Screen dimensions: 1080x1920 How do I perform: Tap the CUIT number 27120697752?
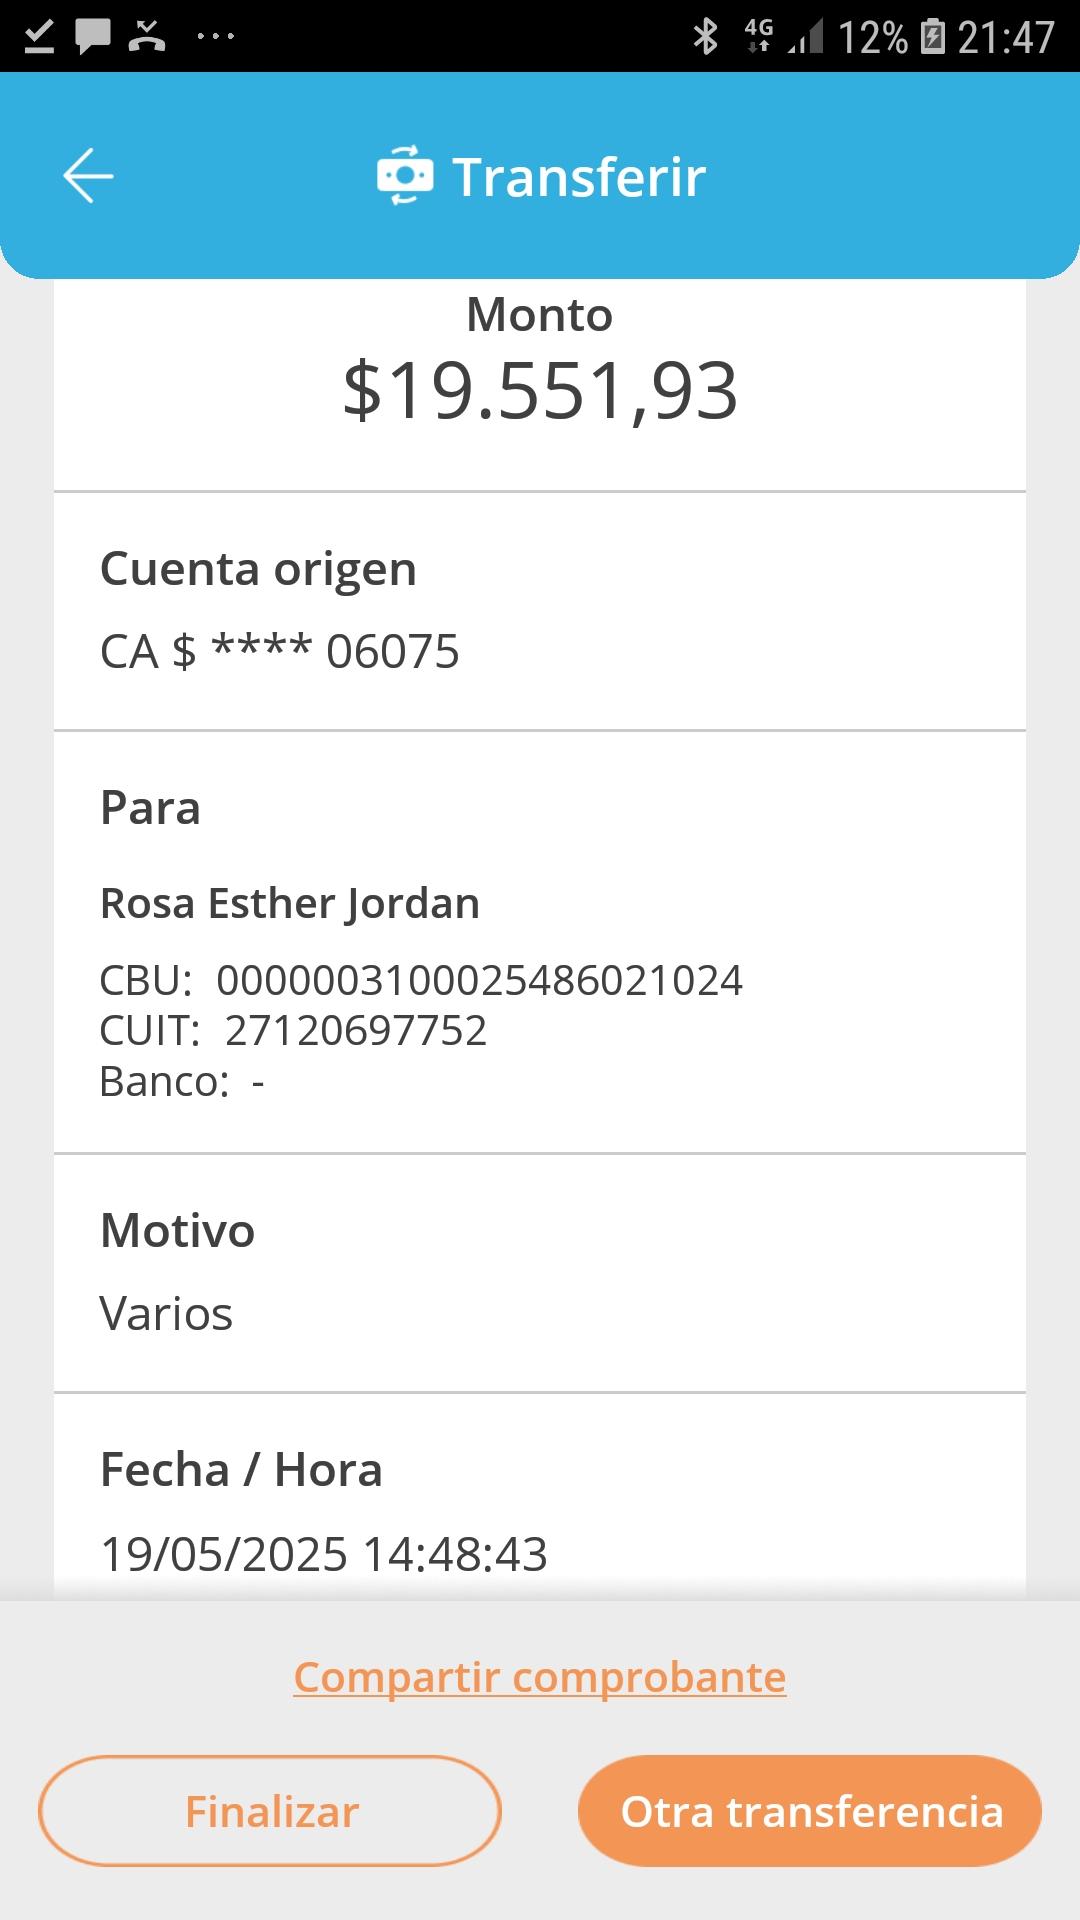355,1030
